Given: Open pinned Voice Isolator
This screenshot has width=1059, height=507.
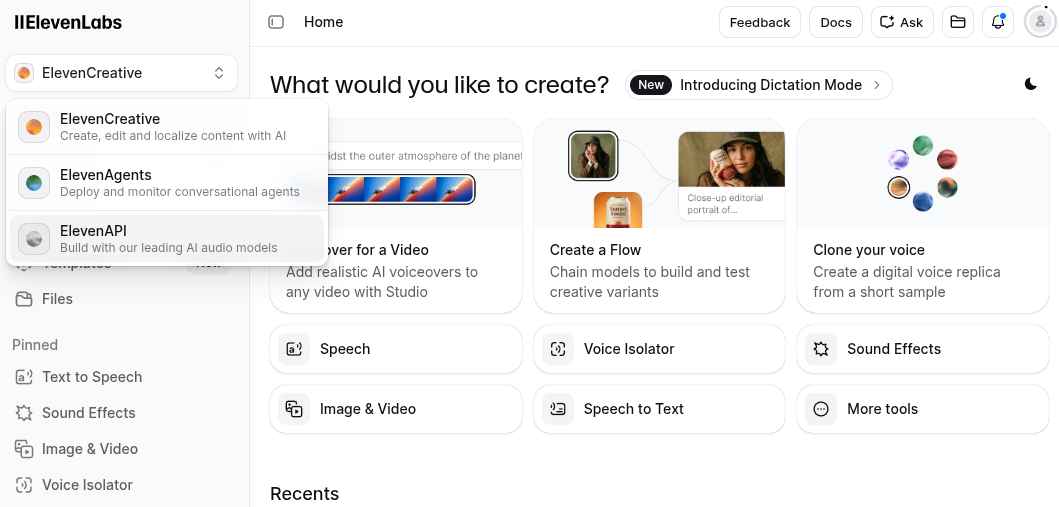Looking at the screenshot, I should 122,485.
